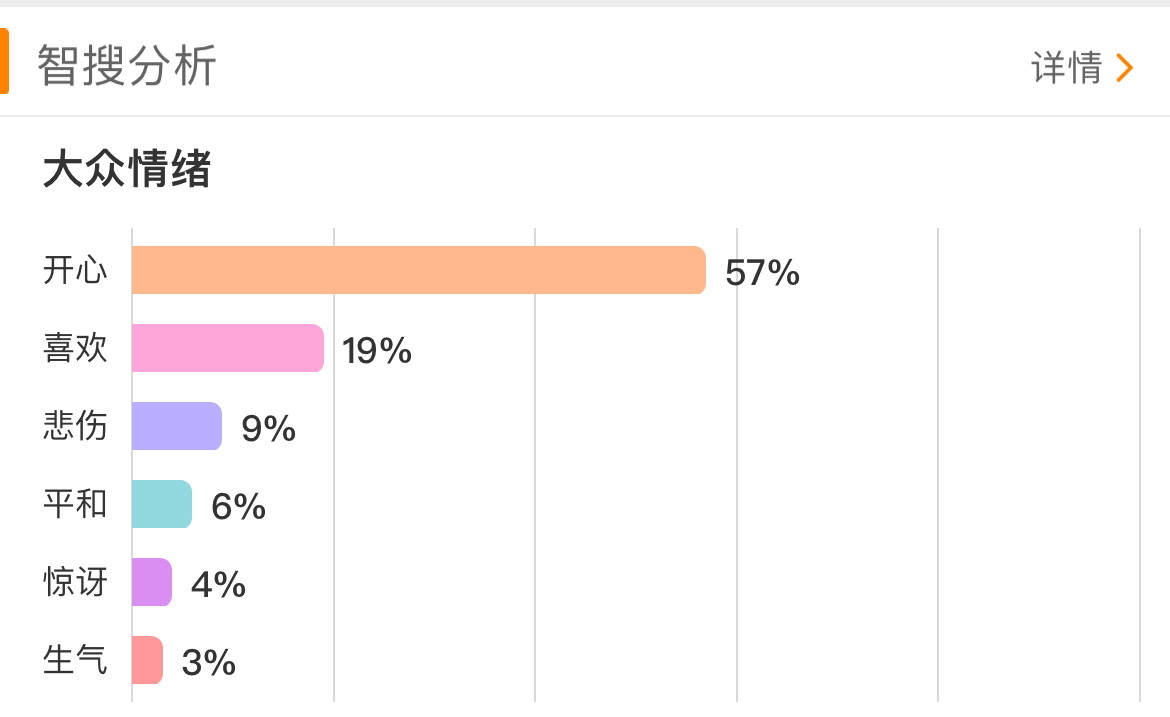This screenshot has width=1170, height=717.
Task: Select the 喜欢 emotion label
Action: click(x=75, y=348)
